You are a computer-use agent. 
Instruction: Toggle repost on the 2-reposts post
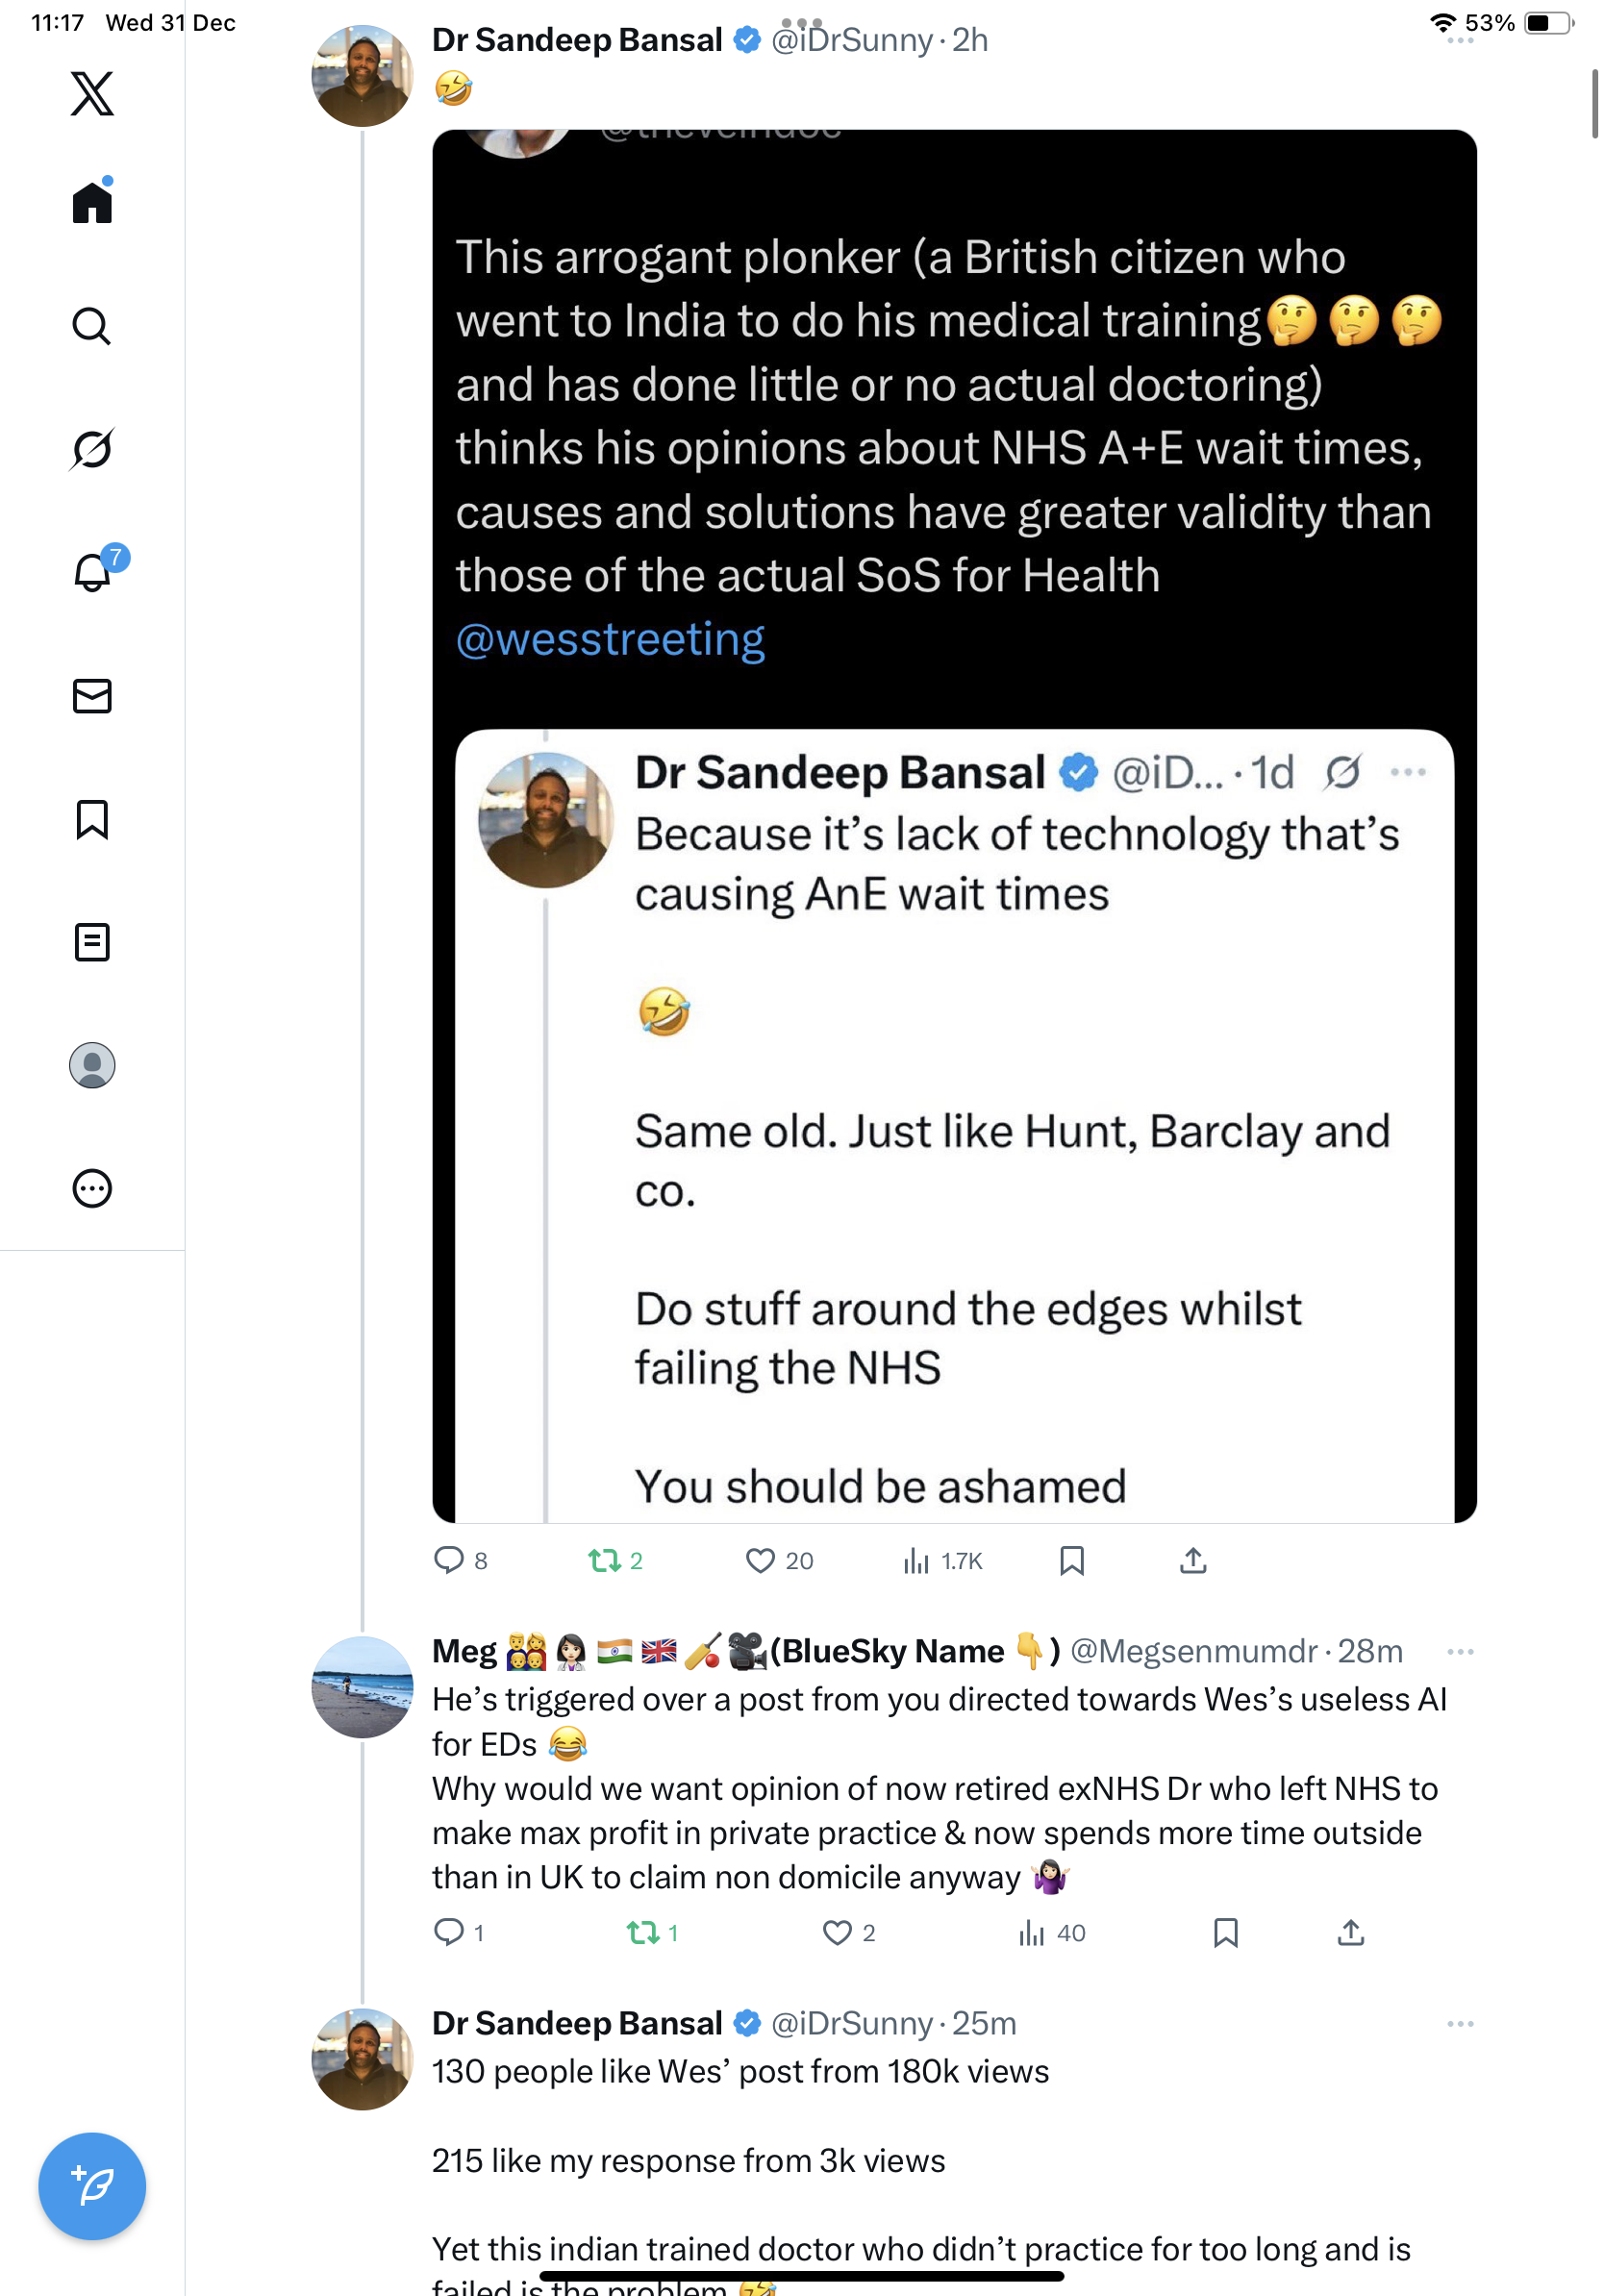[x=604, y=1560]
